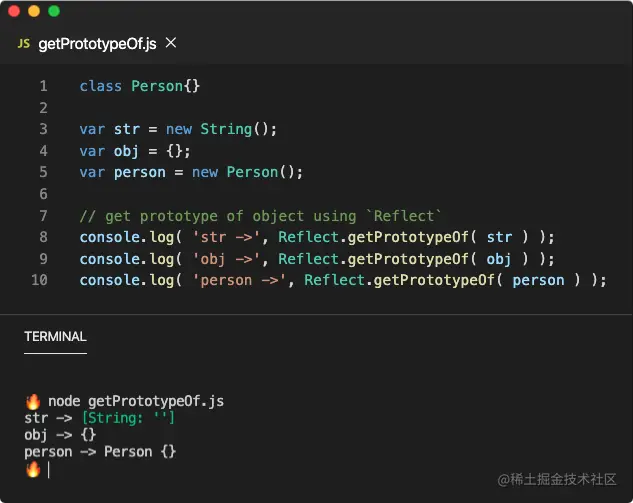
Task: Click the green maximize window button
Action: point(54,11)
